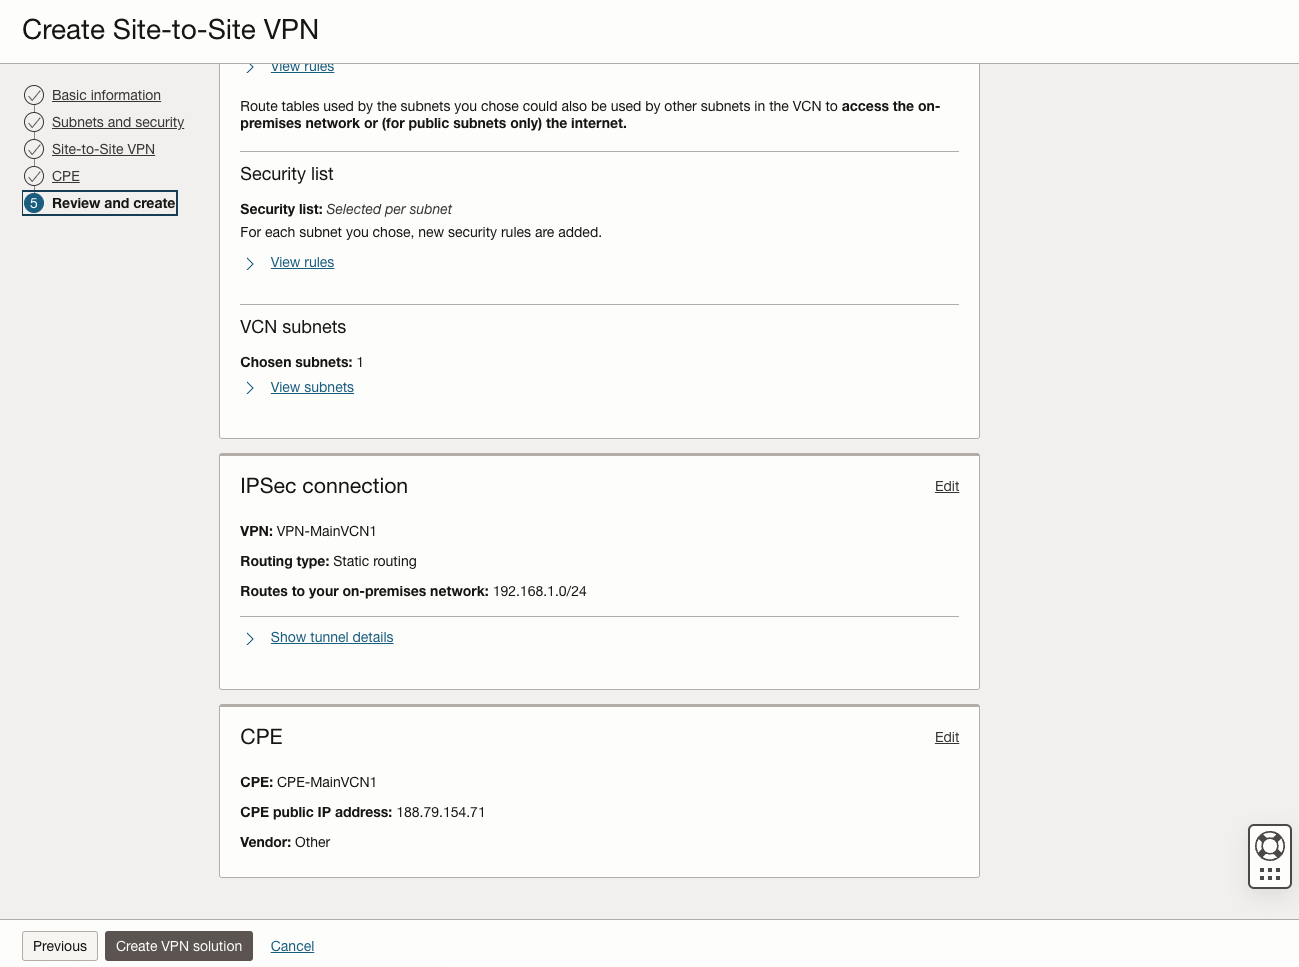Image resolution: width=1299 pixels, height=967 pixels.
Task: Click the checkmark icon beside CPE step
Action: [34, 176]
